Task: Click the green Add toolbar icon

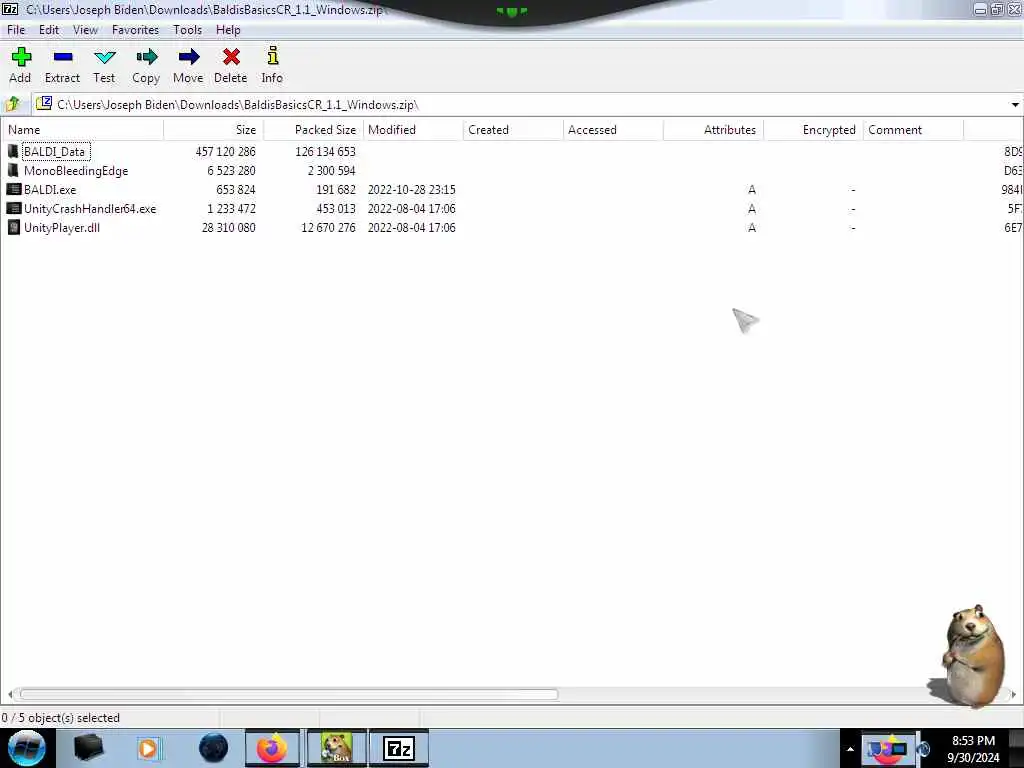Action: click(x=21, y=57)
